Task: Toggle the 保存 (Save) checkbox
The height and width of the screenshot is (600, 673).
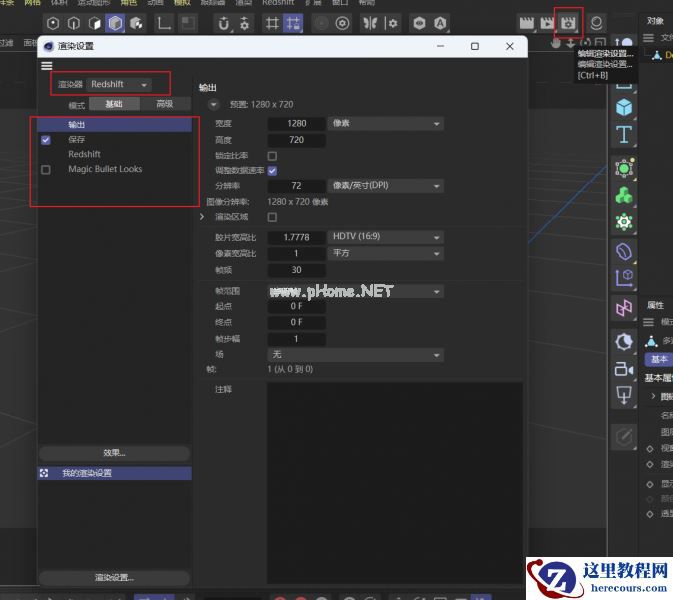Action: tap(46, 140)
